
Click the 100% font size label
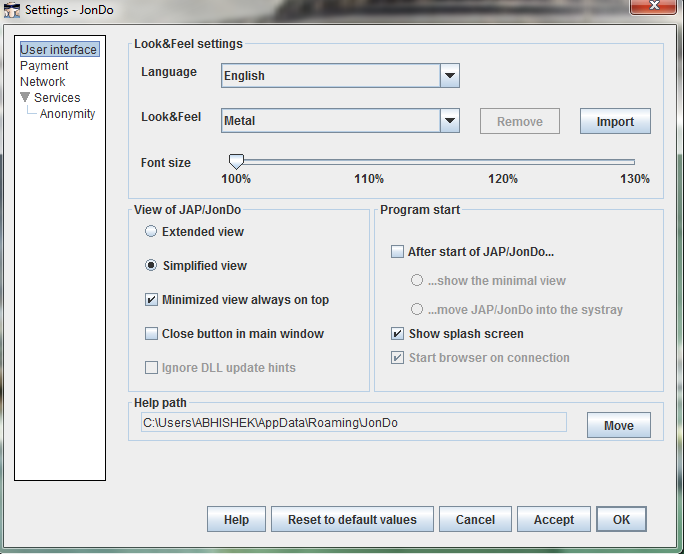point(236,179)
